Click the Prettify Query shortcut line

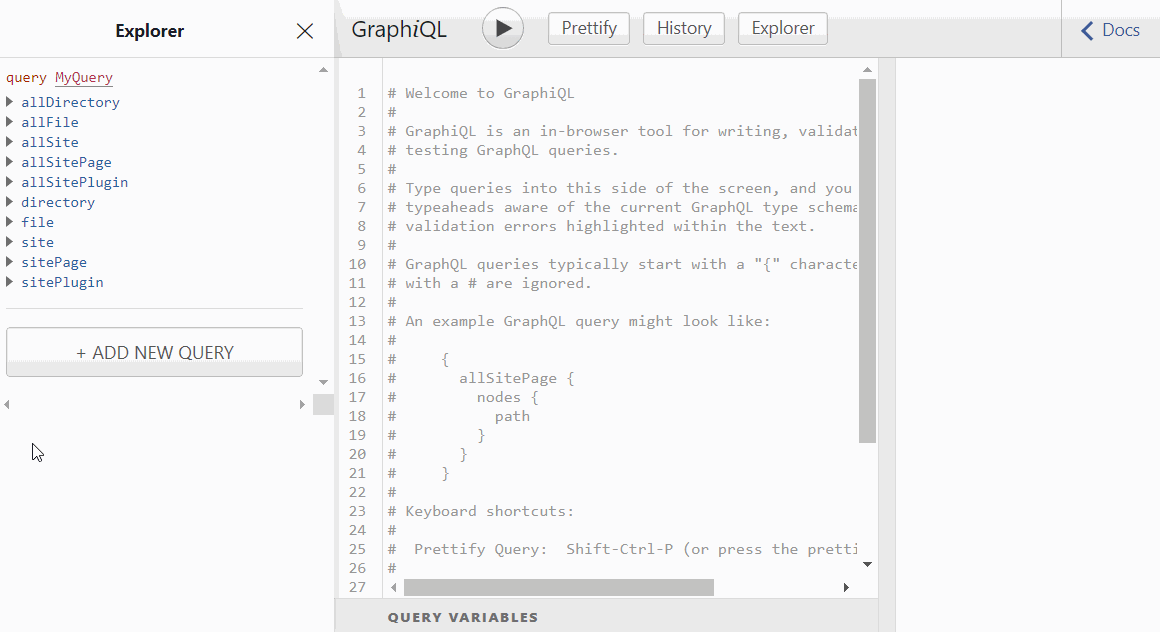[622, 549]
